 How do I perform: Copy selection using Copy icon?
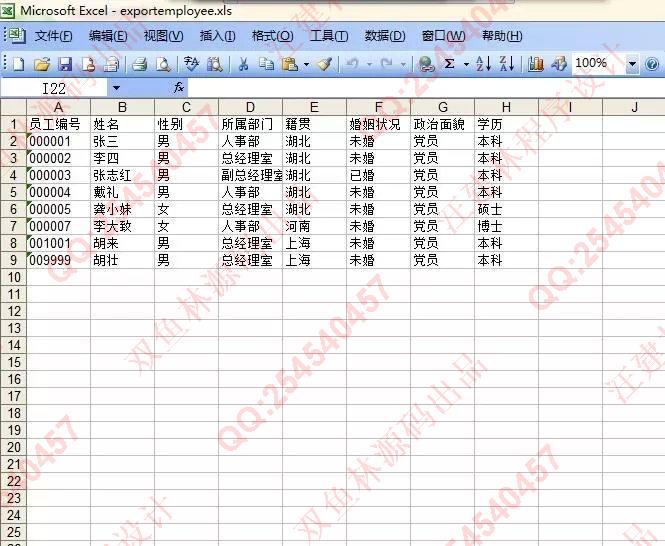(x=266, y=64)
